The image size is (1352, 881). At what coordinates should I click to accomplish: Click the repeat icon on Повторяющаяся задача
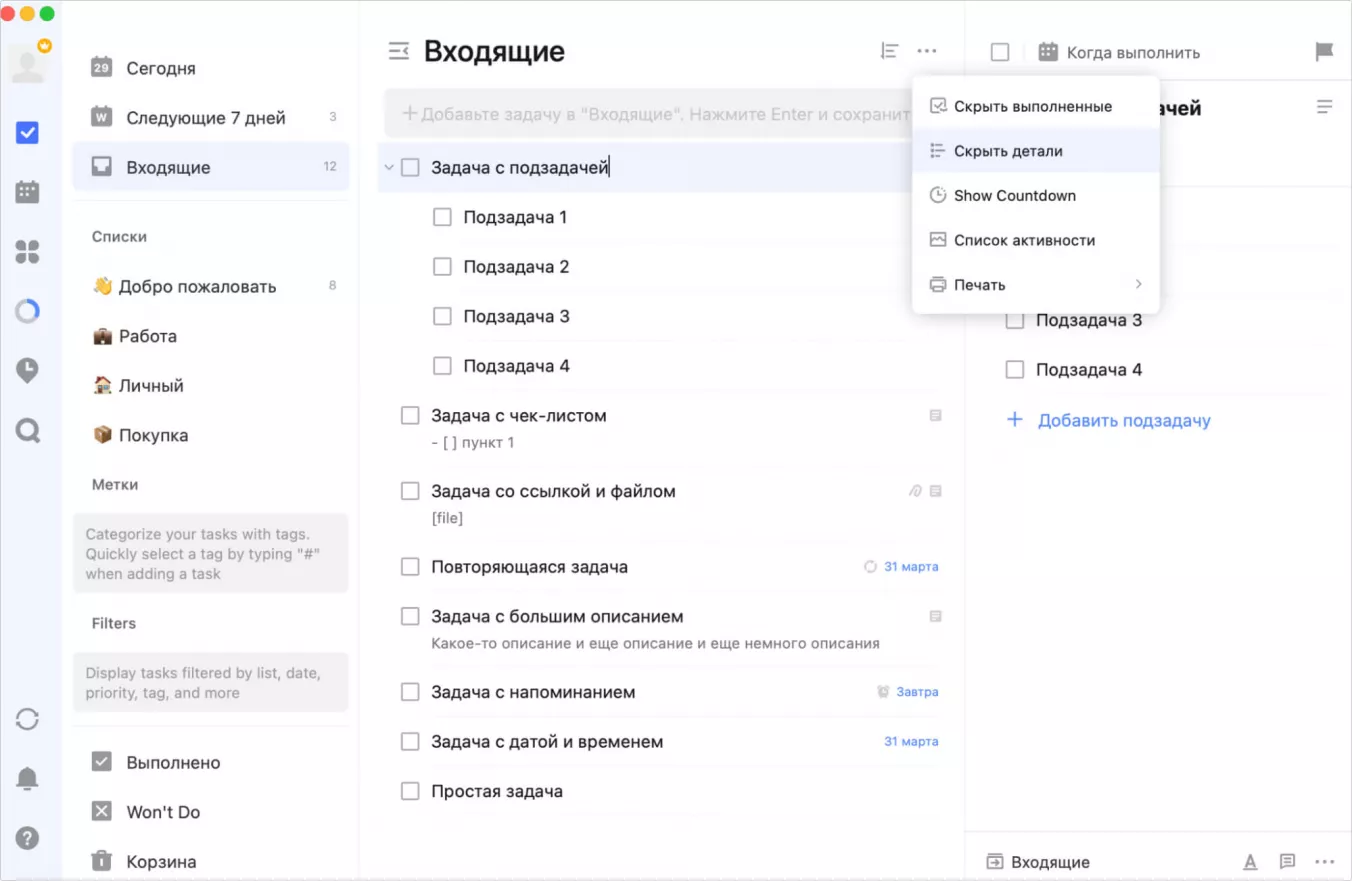[x=870, y=567]
